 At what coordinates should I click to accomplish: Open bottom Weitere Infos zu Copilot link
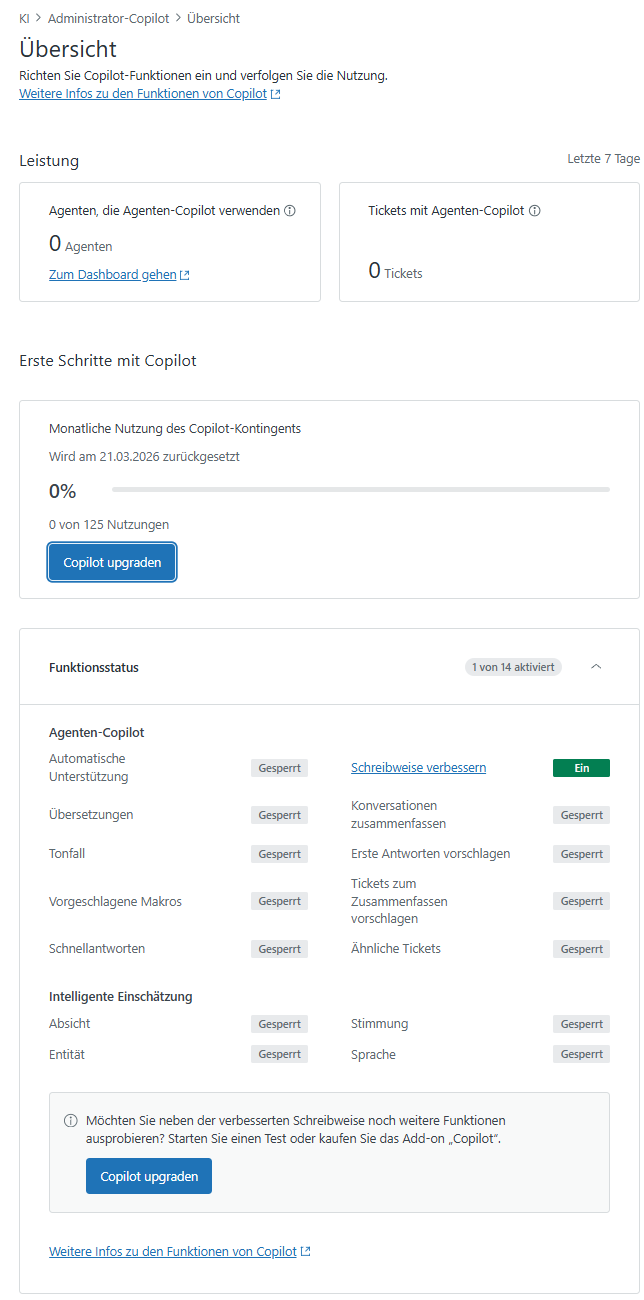tap(173, 1252)
